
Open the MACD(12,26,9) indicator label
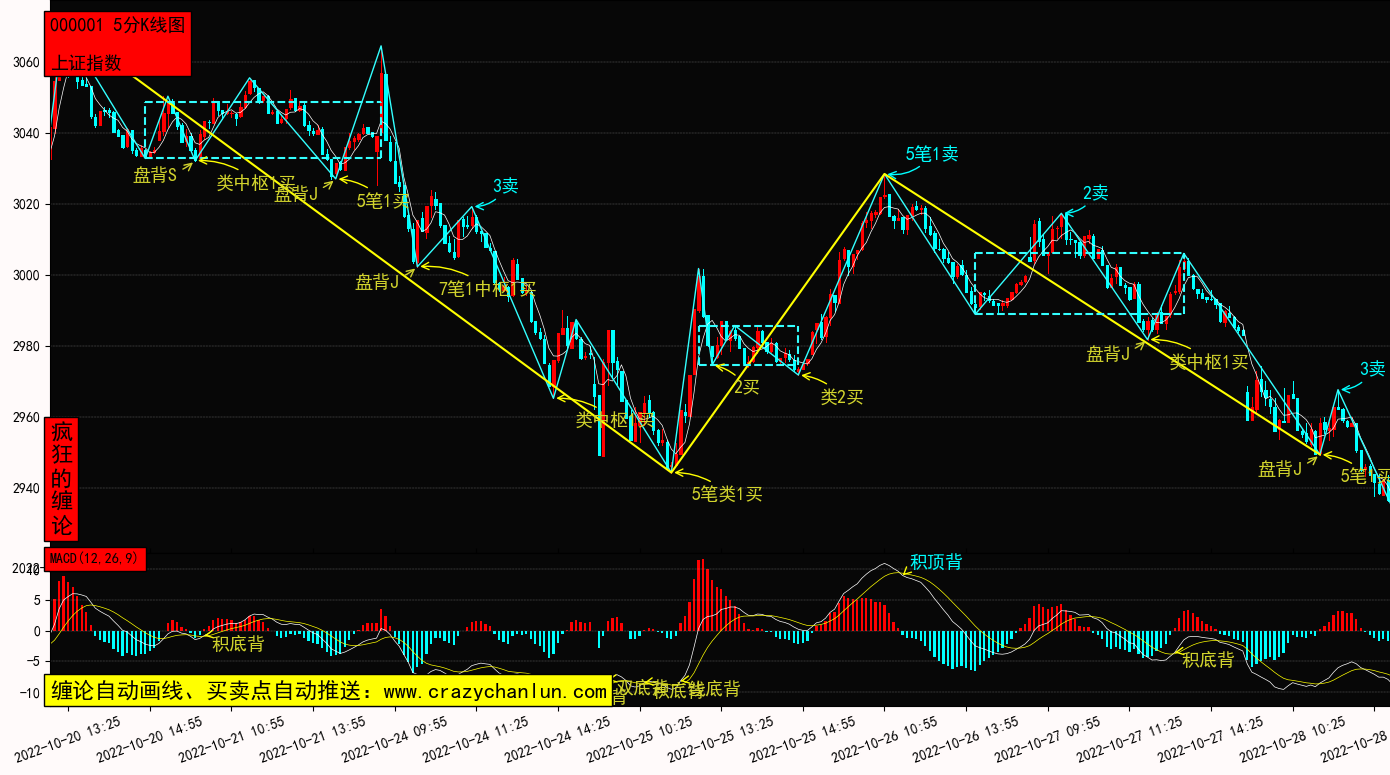pos(95,559)
